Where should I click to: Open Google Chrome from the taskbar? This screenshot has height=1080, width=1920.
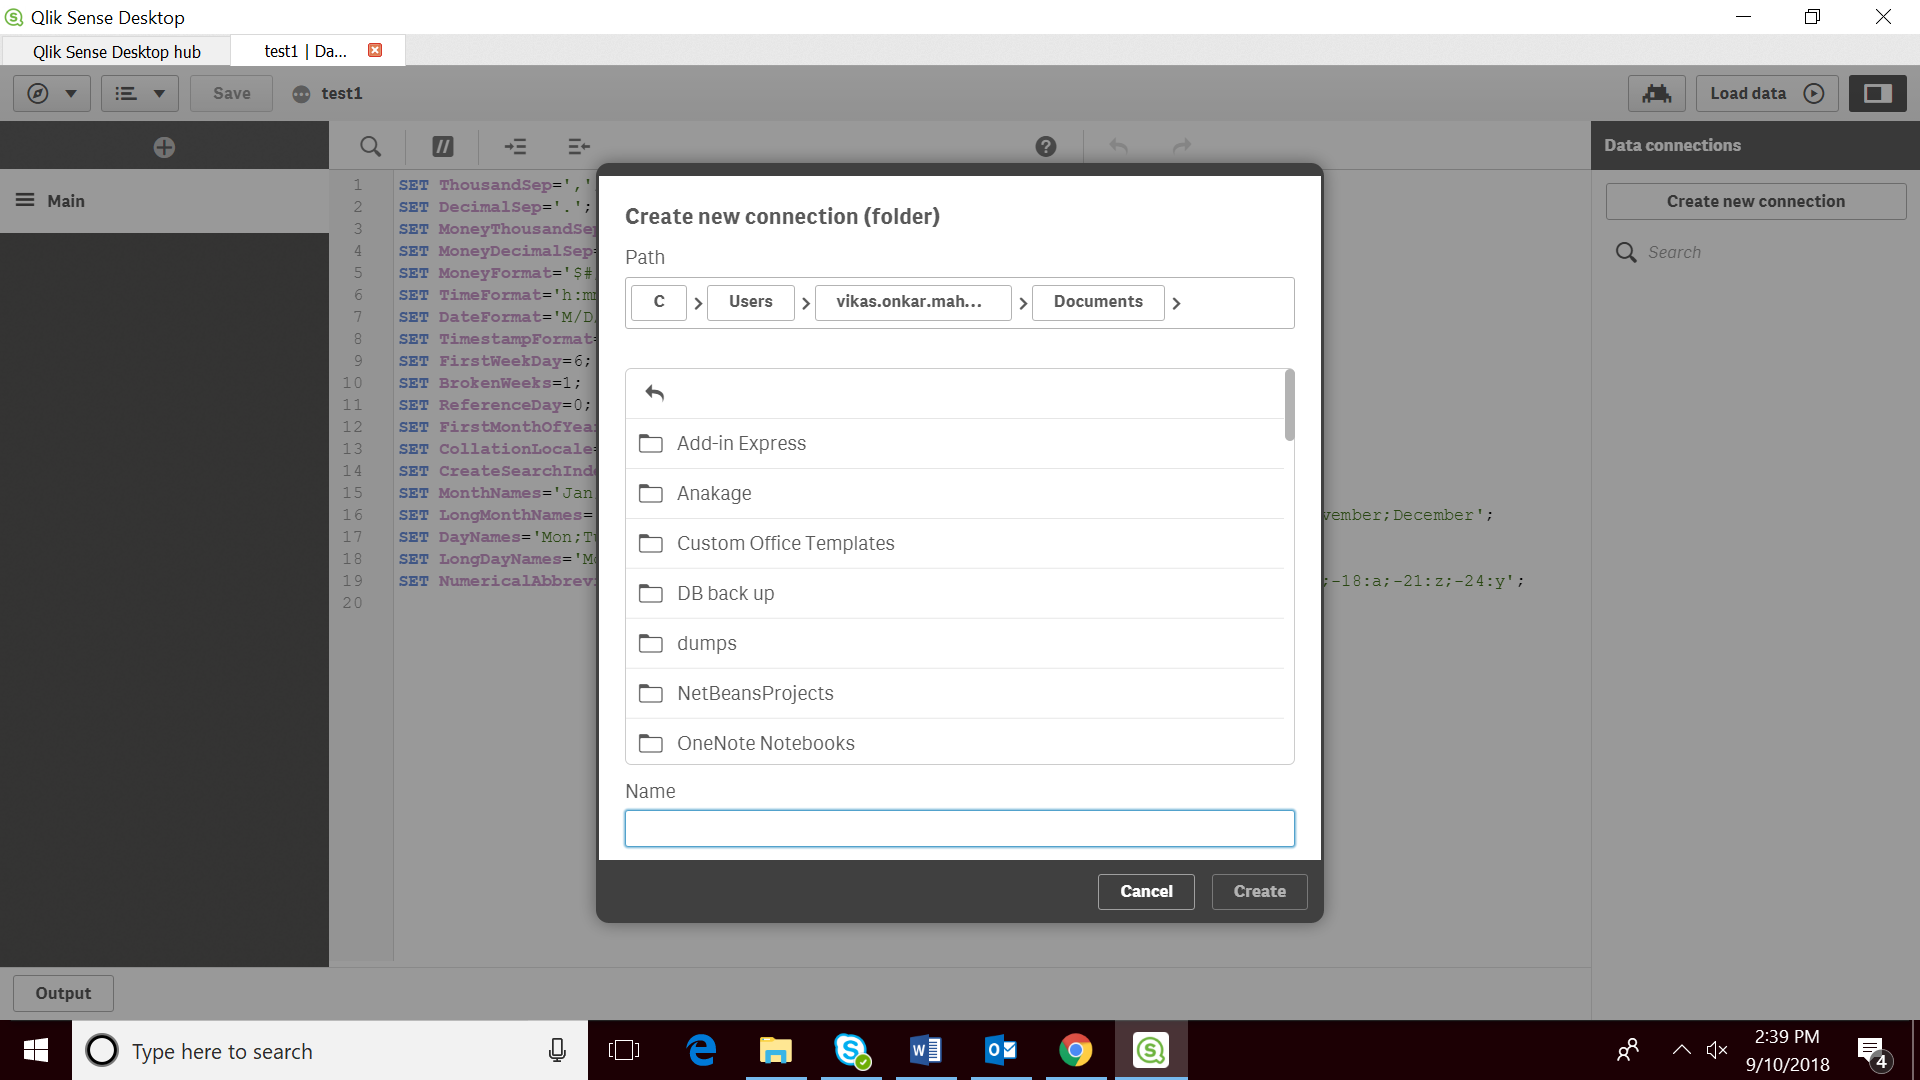1075,1050
